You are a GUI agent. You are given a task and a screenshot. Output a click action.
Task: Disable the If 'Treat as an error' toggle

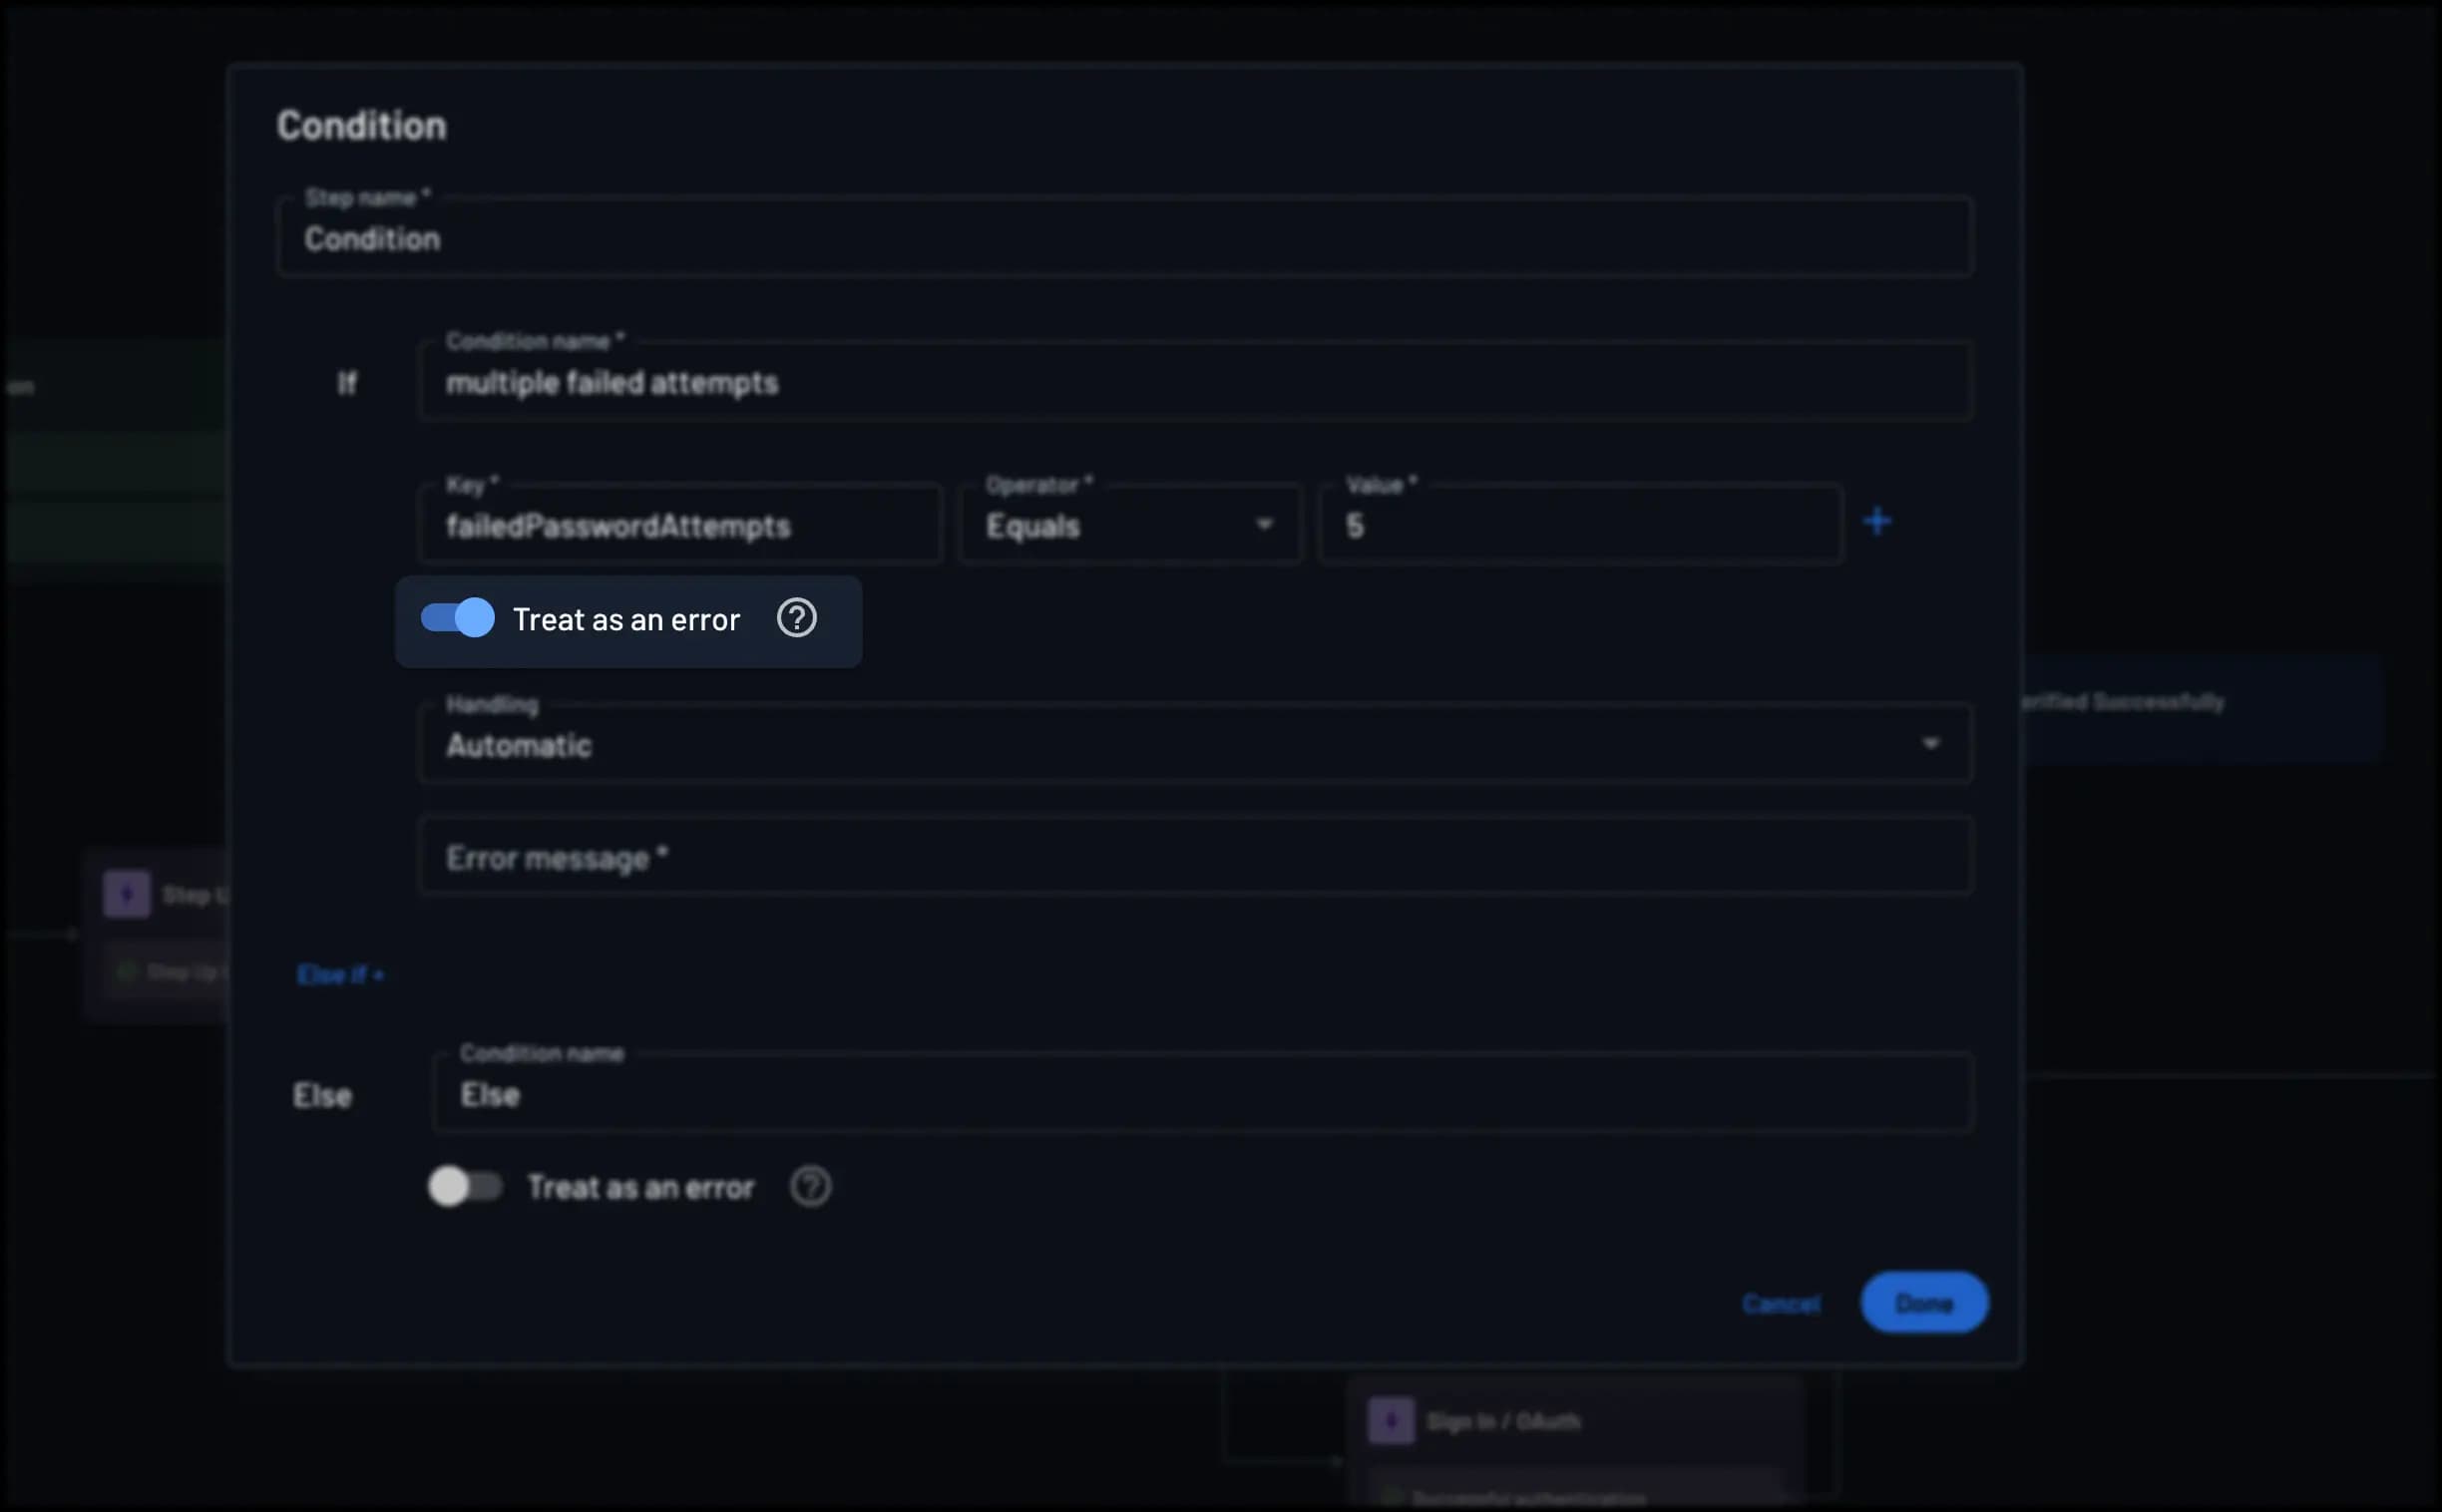pyautogui.click(x=458, y=618)
